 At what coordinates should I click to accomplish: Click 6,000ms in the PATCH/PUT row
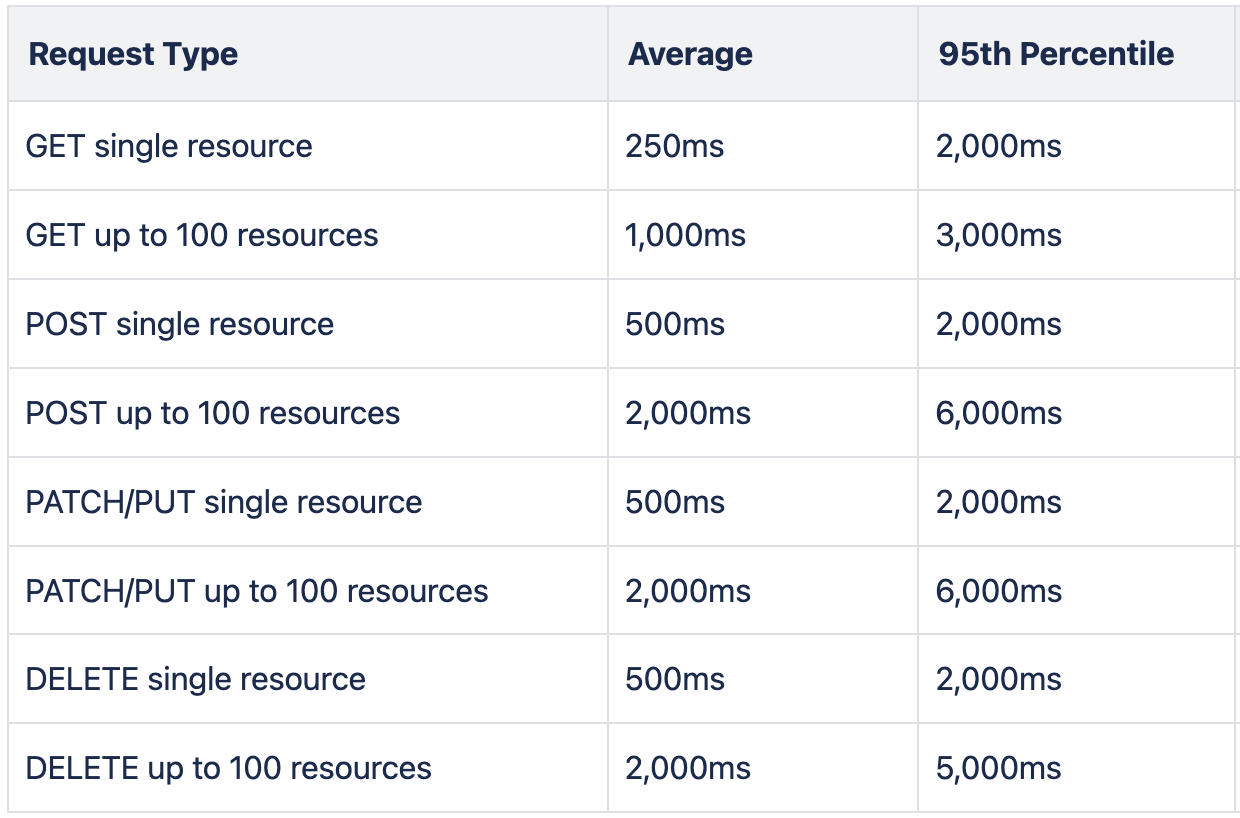[999, 591]
